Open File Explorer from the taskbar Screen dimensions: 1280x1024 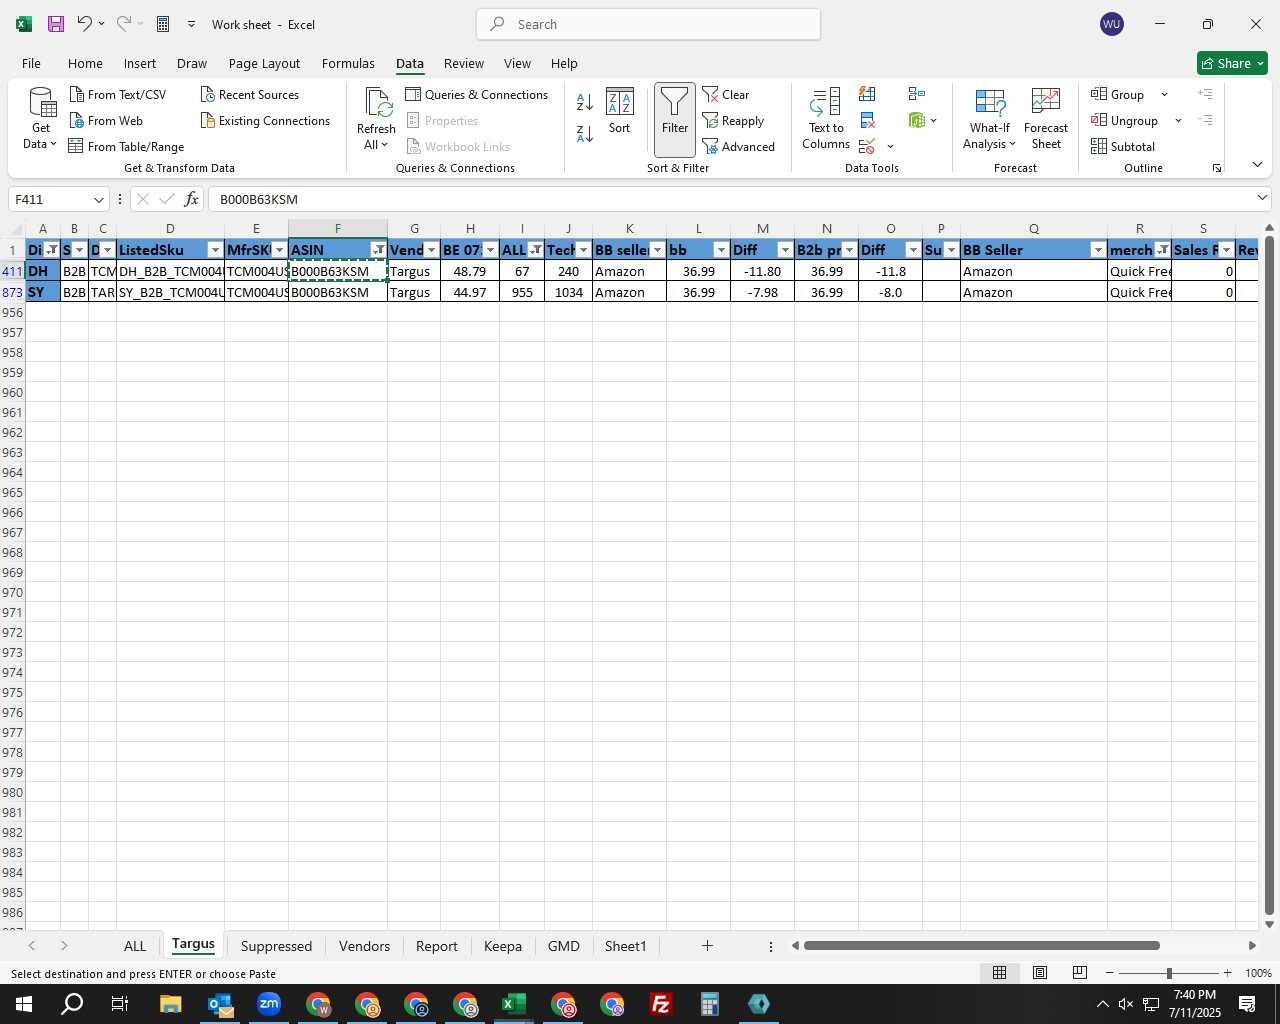tap(170, 1004)
